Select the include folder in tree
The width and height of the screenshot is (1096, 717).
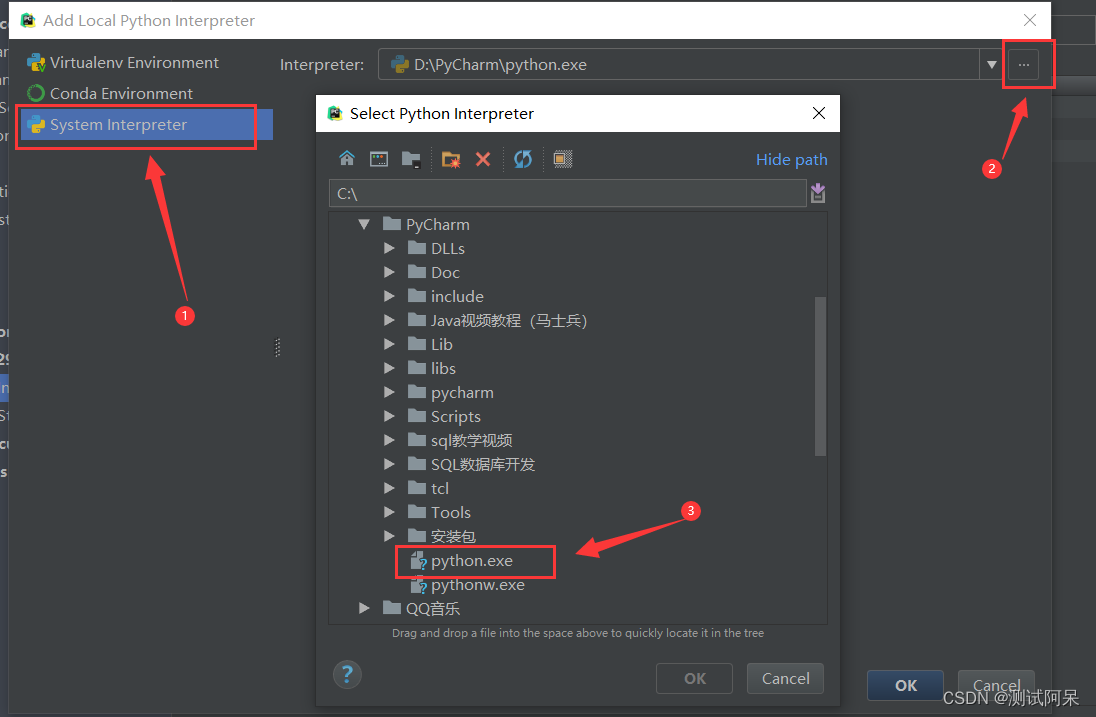pos(446,296)
